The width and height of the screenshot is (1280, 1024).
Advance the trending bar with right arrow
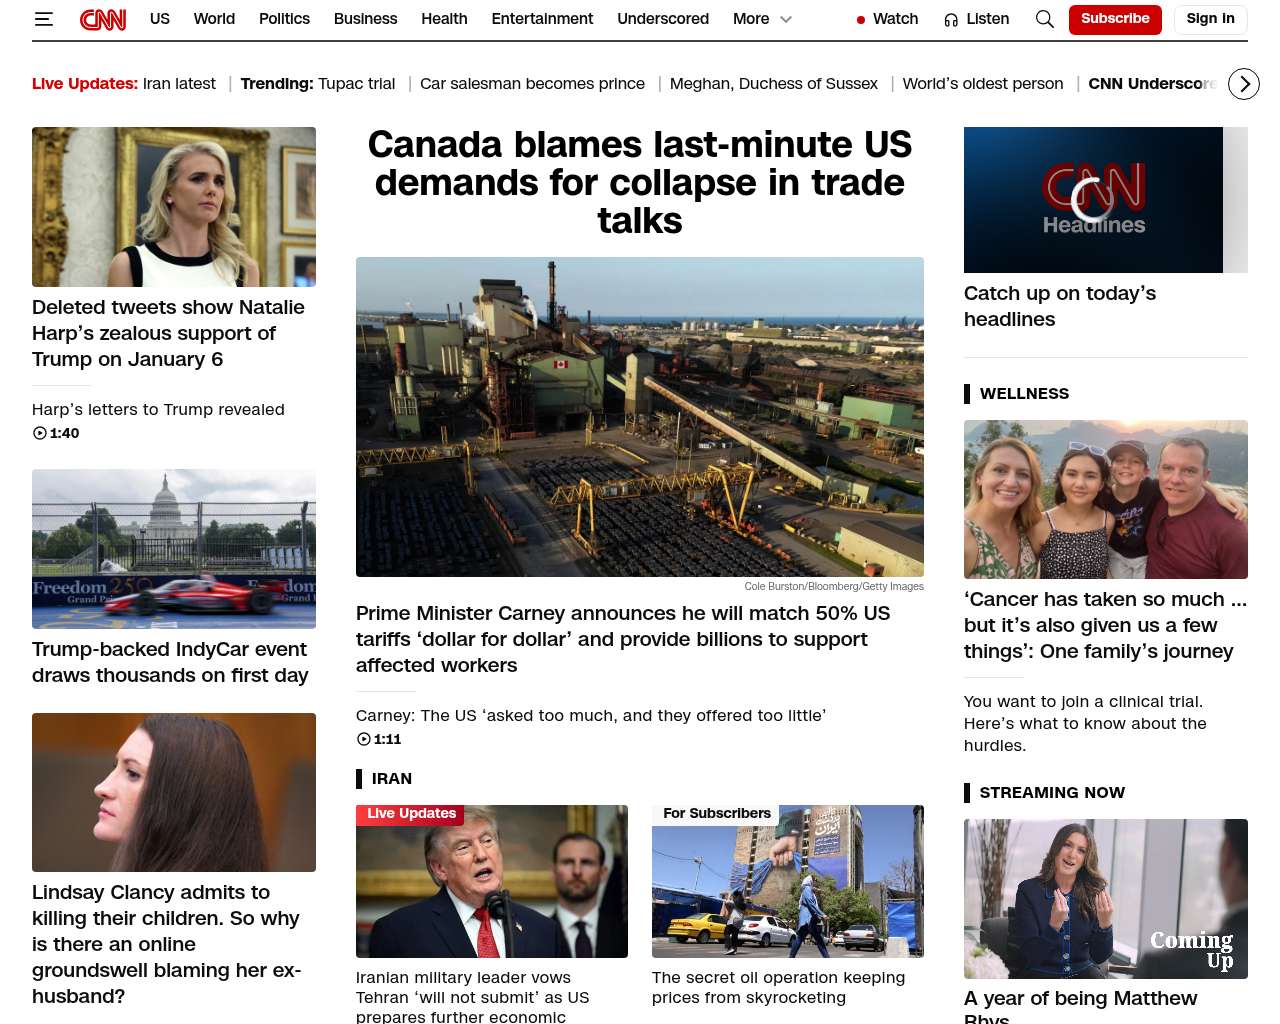coord(1244,84)
